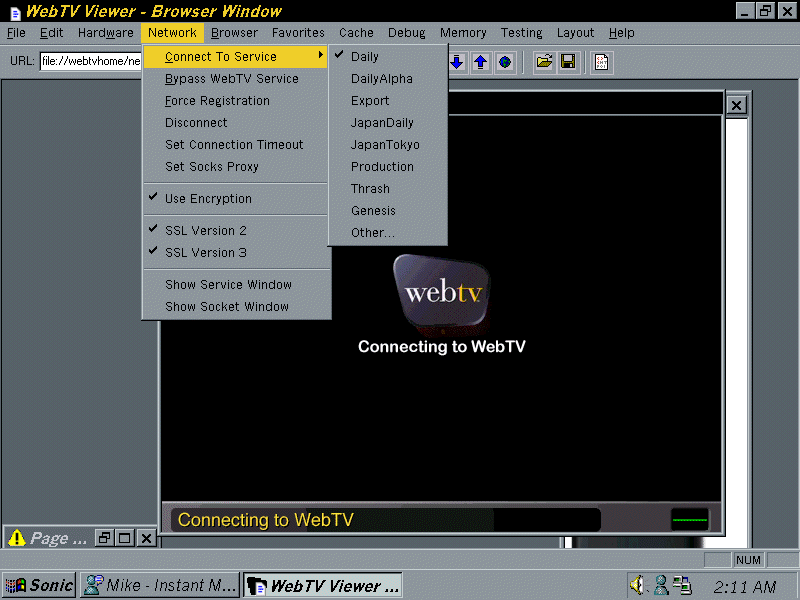Click the speaker volume icon in system tray
Viewport: 800px width, 600px height.
637,585
